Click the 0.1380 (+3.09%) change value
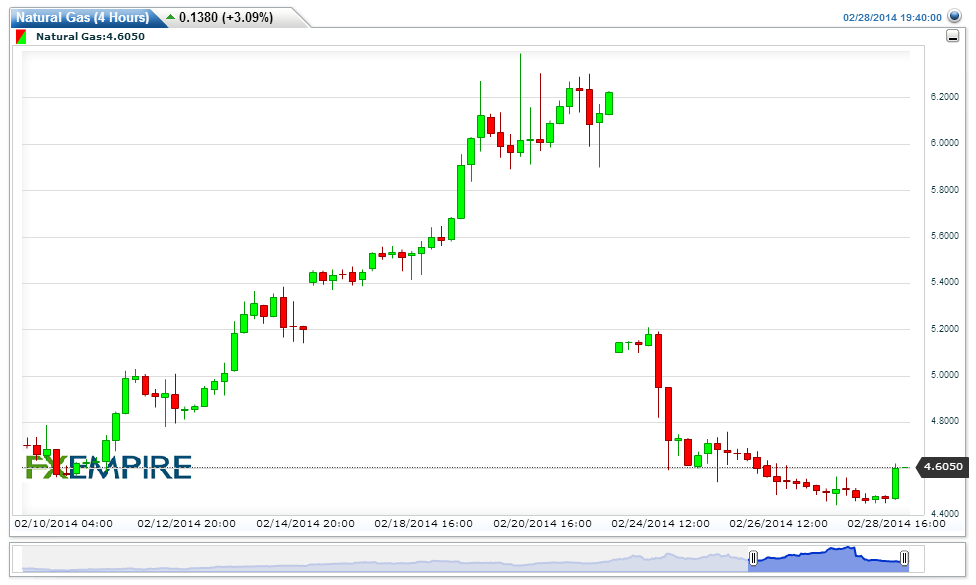 tap(226, 17)
